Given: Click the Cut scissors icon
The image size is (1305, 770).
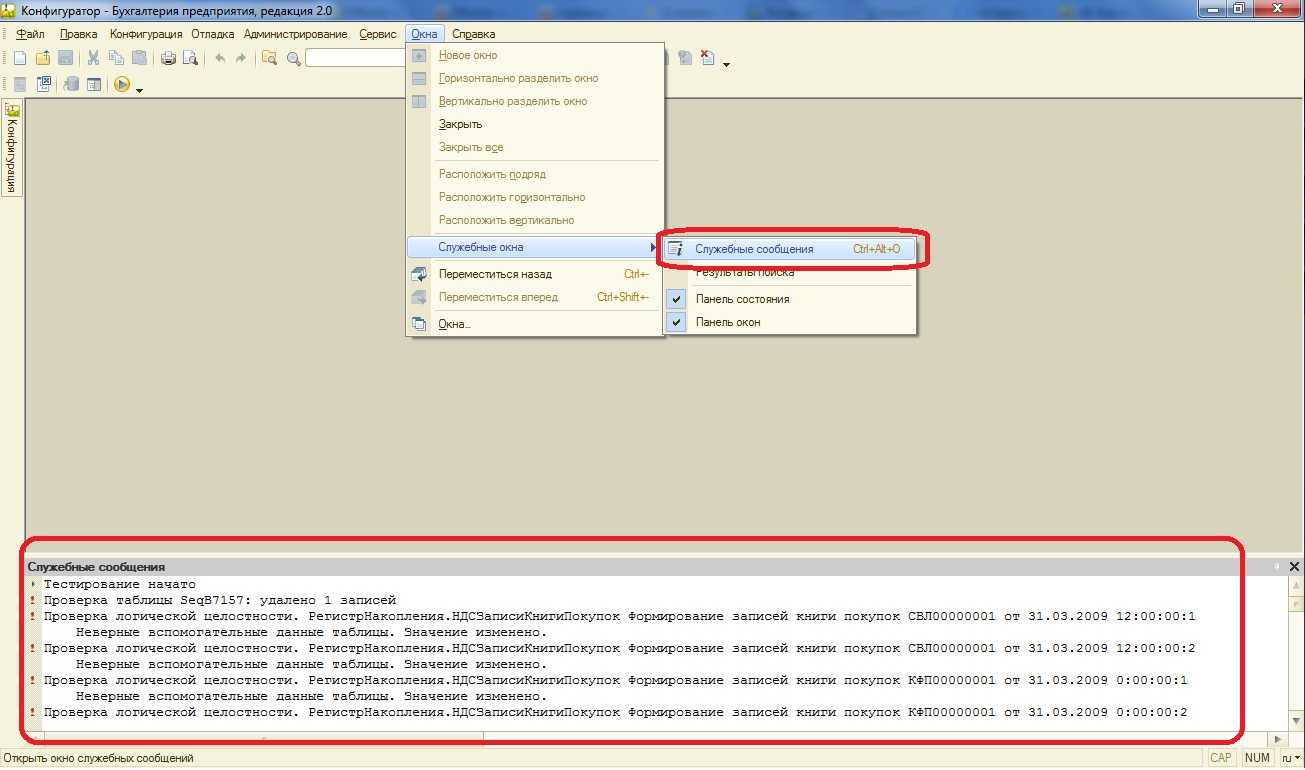Looking at the screenshot, I should pos(94,58).
